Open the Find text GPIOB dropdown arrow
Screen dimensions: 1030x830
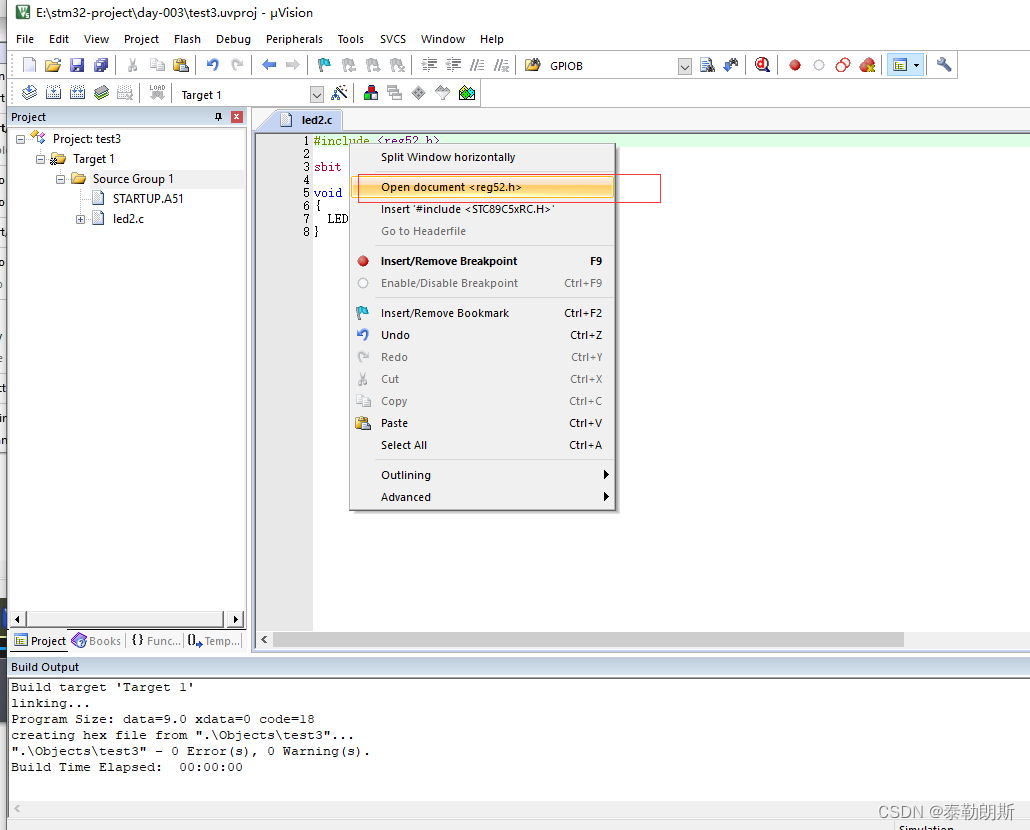pyautogui.click(x=684, y=66)
